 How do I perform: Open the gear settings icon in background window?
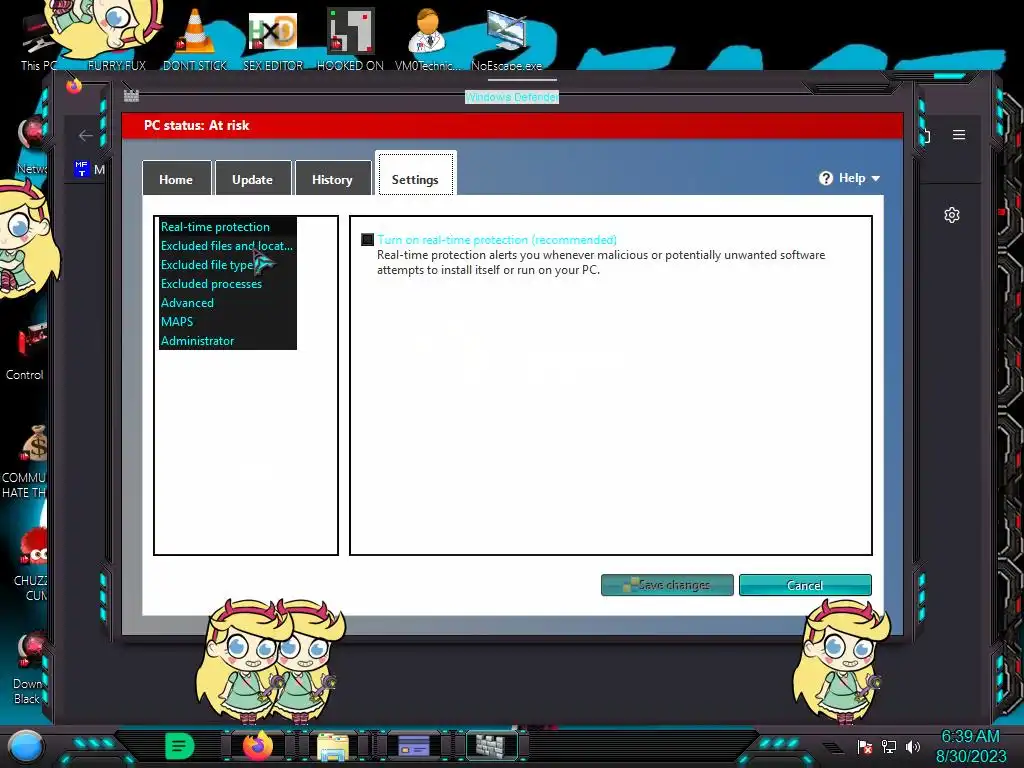pyautogui.click(x=952, y=215)
